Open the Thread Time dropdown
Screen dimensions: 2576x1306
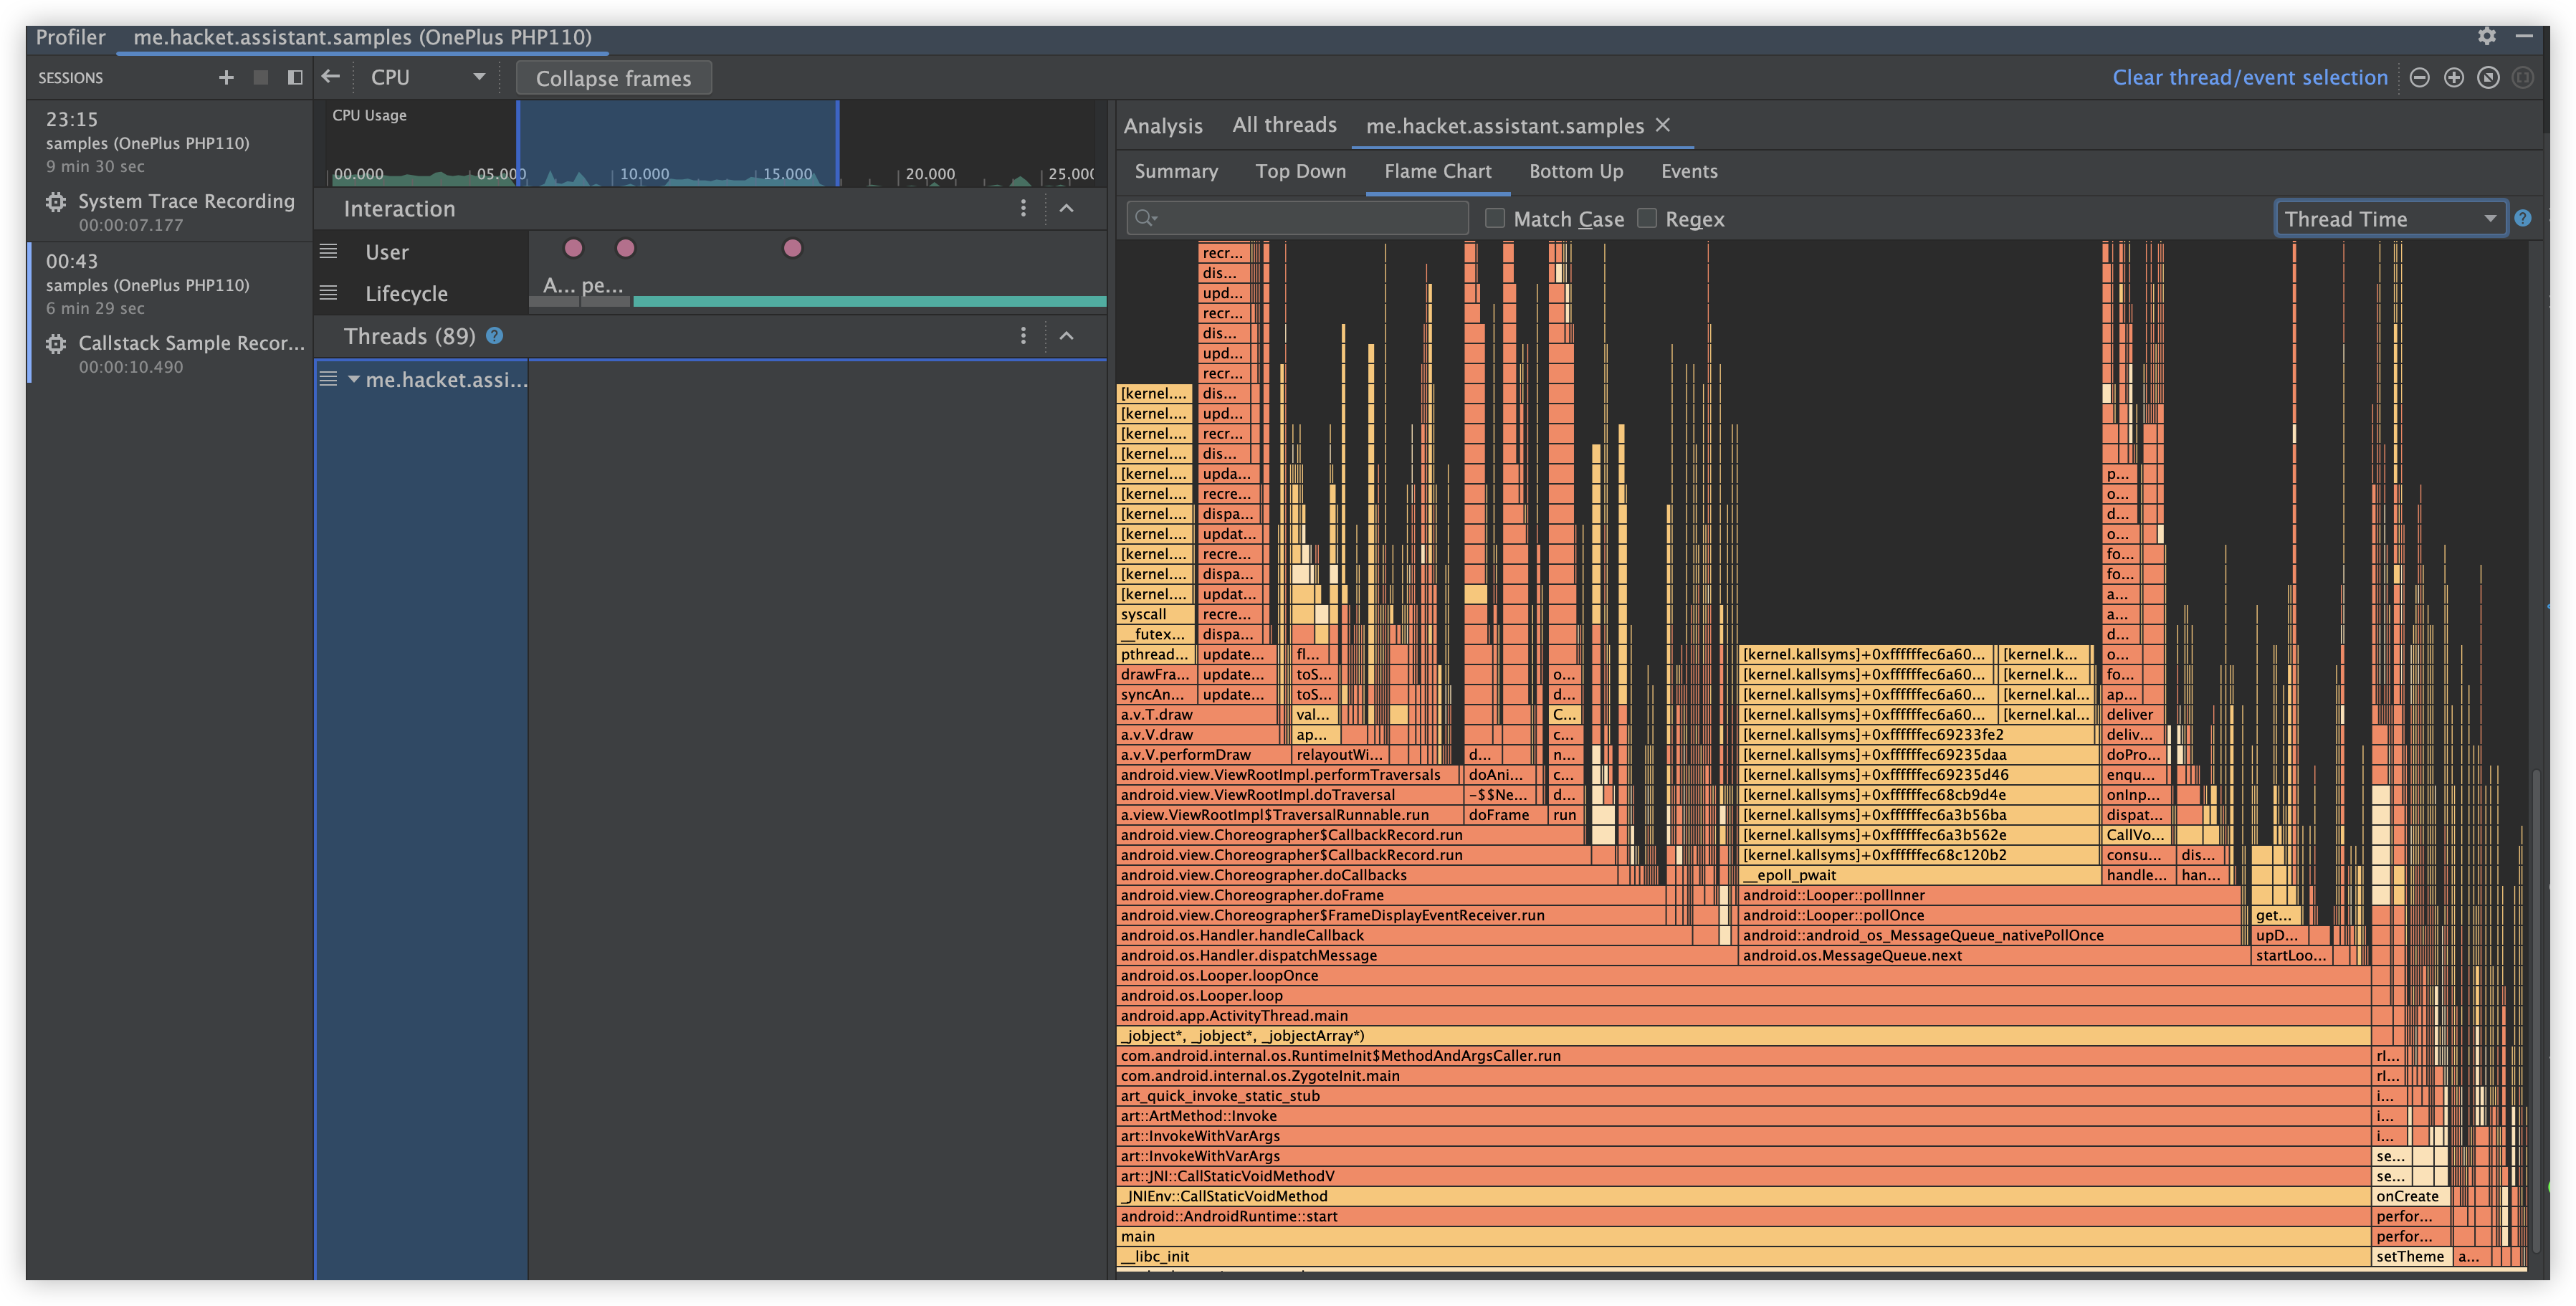point(2390,218)
